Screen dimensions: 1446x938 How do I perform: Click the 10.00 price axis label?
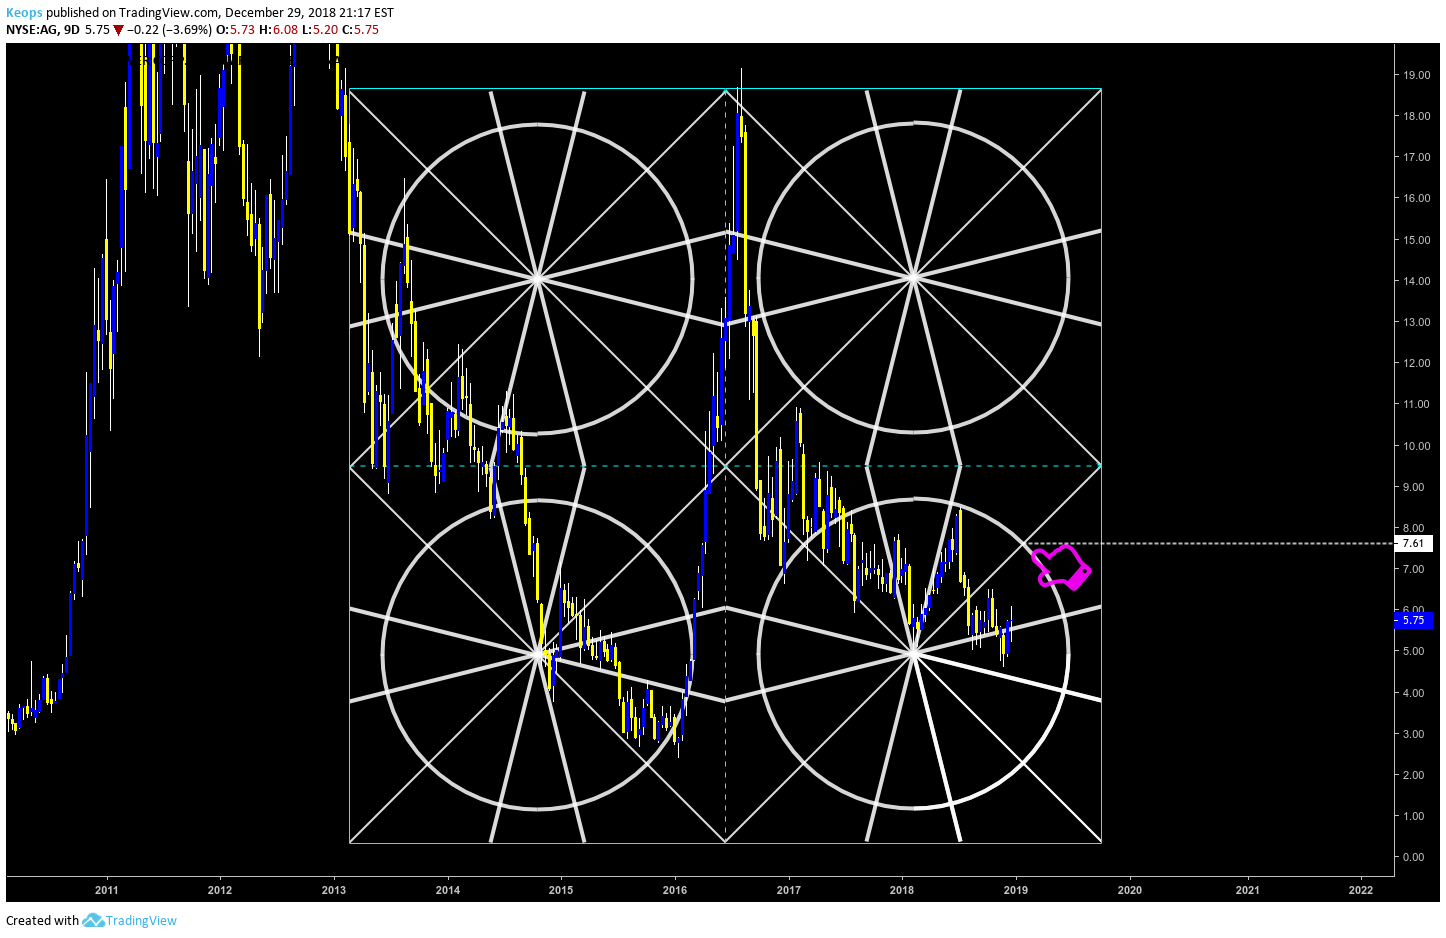(1416, 446)
